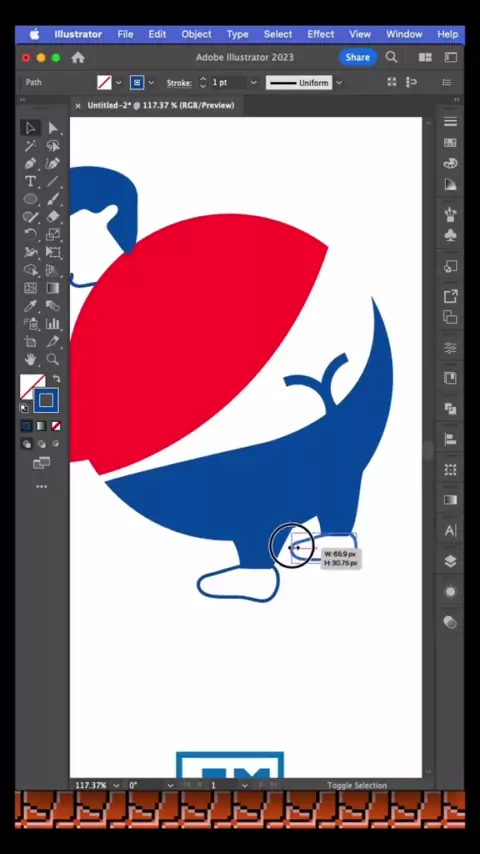Select the Scale tool
The height and width of the screenshot is (854, 480).
click(53, 235)
